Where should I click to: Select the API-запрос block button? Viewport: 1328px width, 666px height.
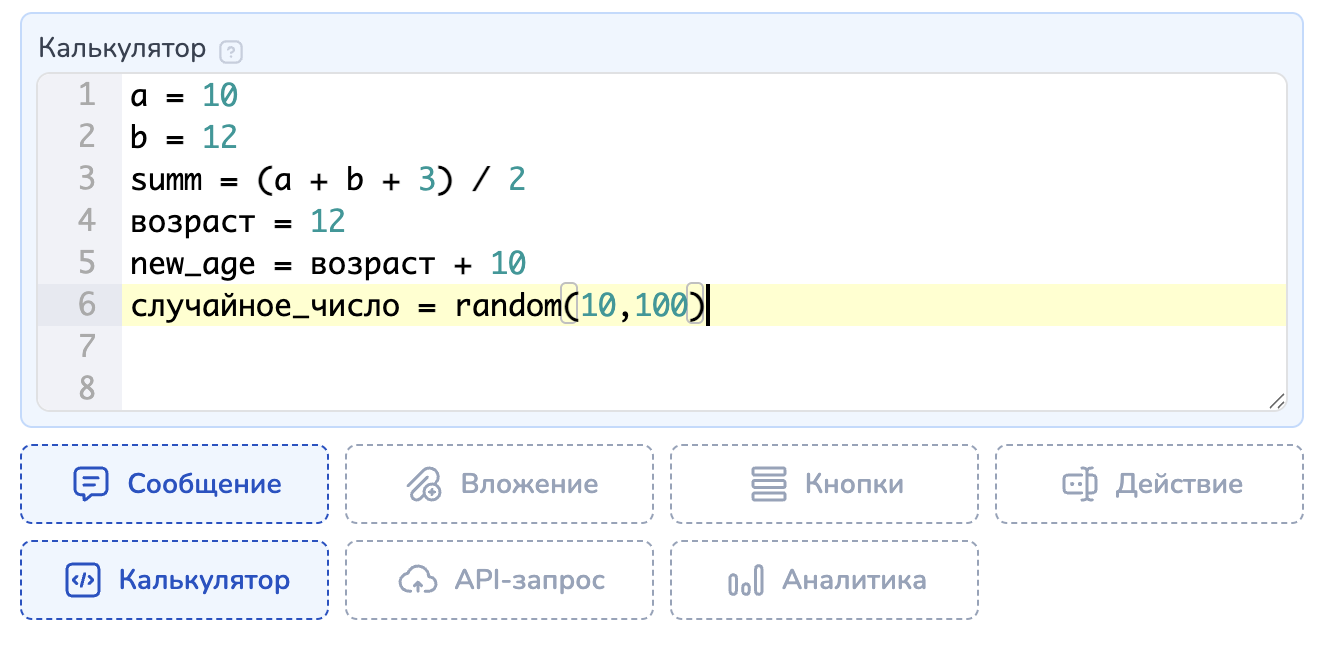click(x=499, y=580)
